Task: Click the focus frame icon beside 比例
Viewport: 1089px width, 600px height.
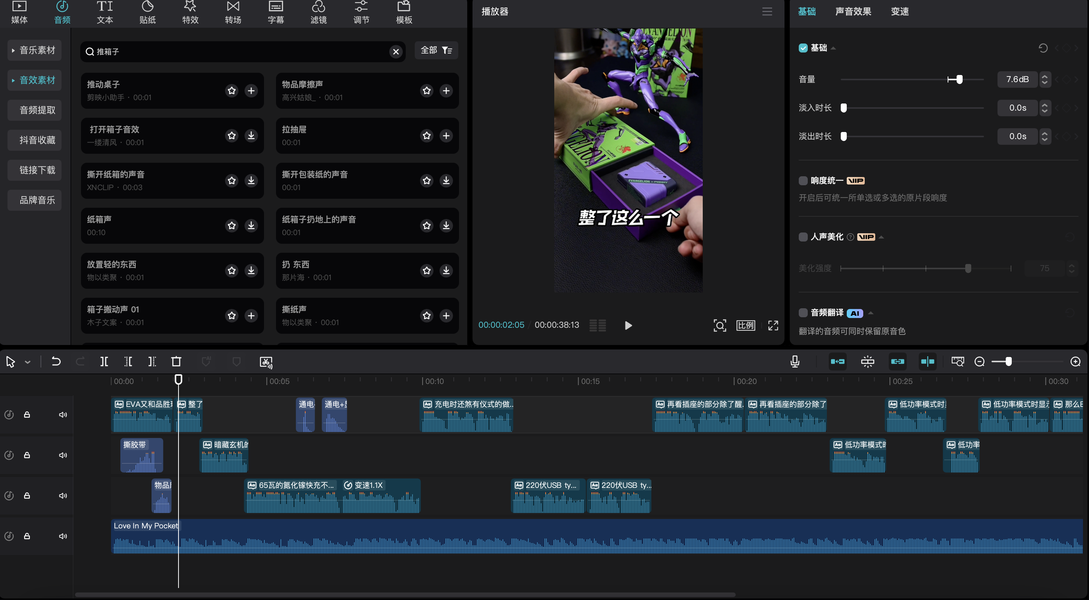Action: click(720, 325)
